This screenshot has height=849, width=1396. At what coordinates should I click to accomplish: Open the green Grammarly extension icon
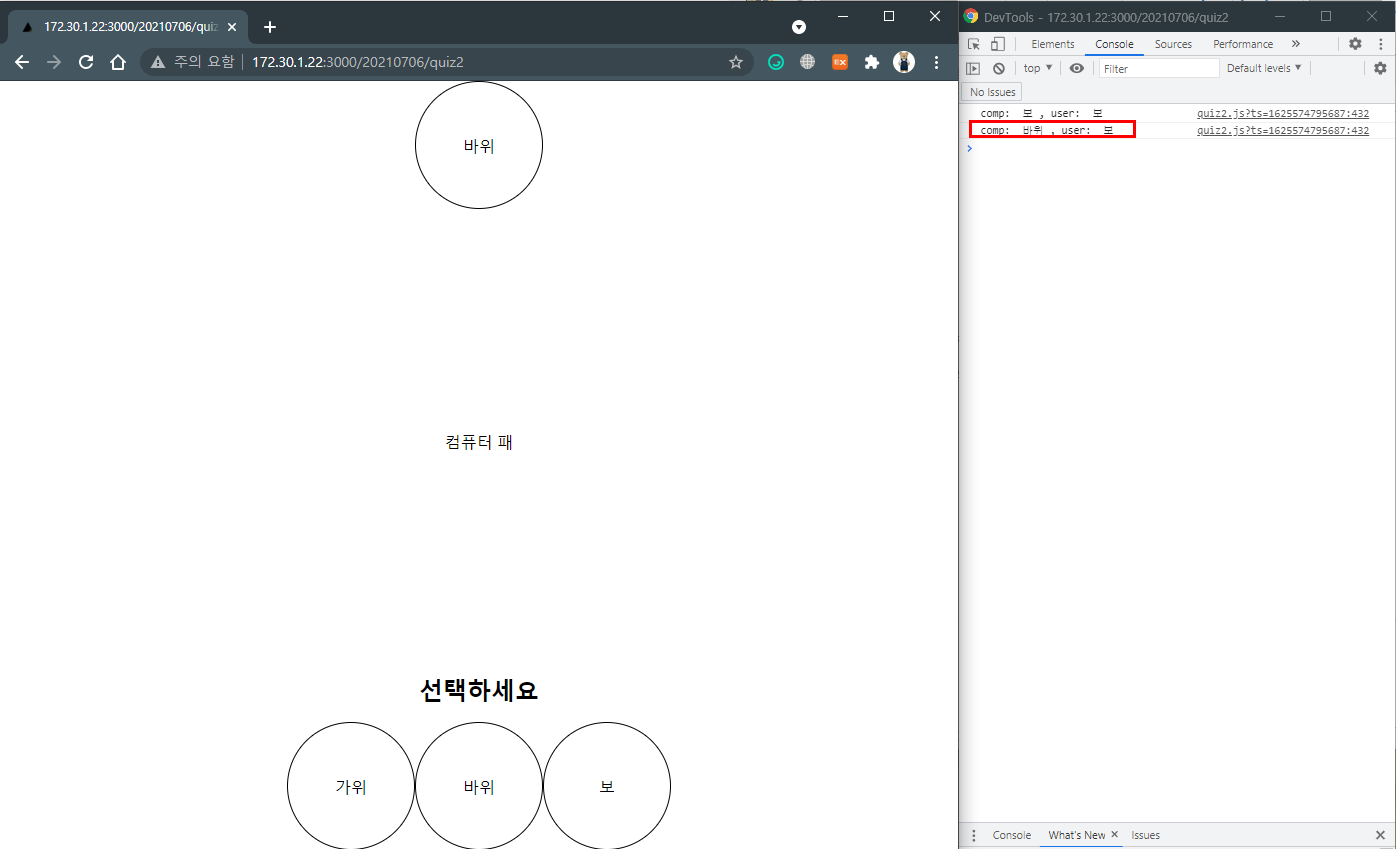coord(775,62)
